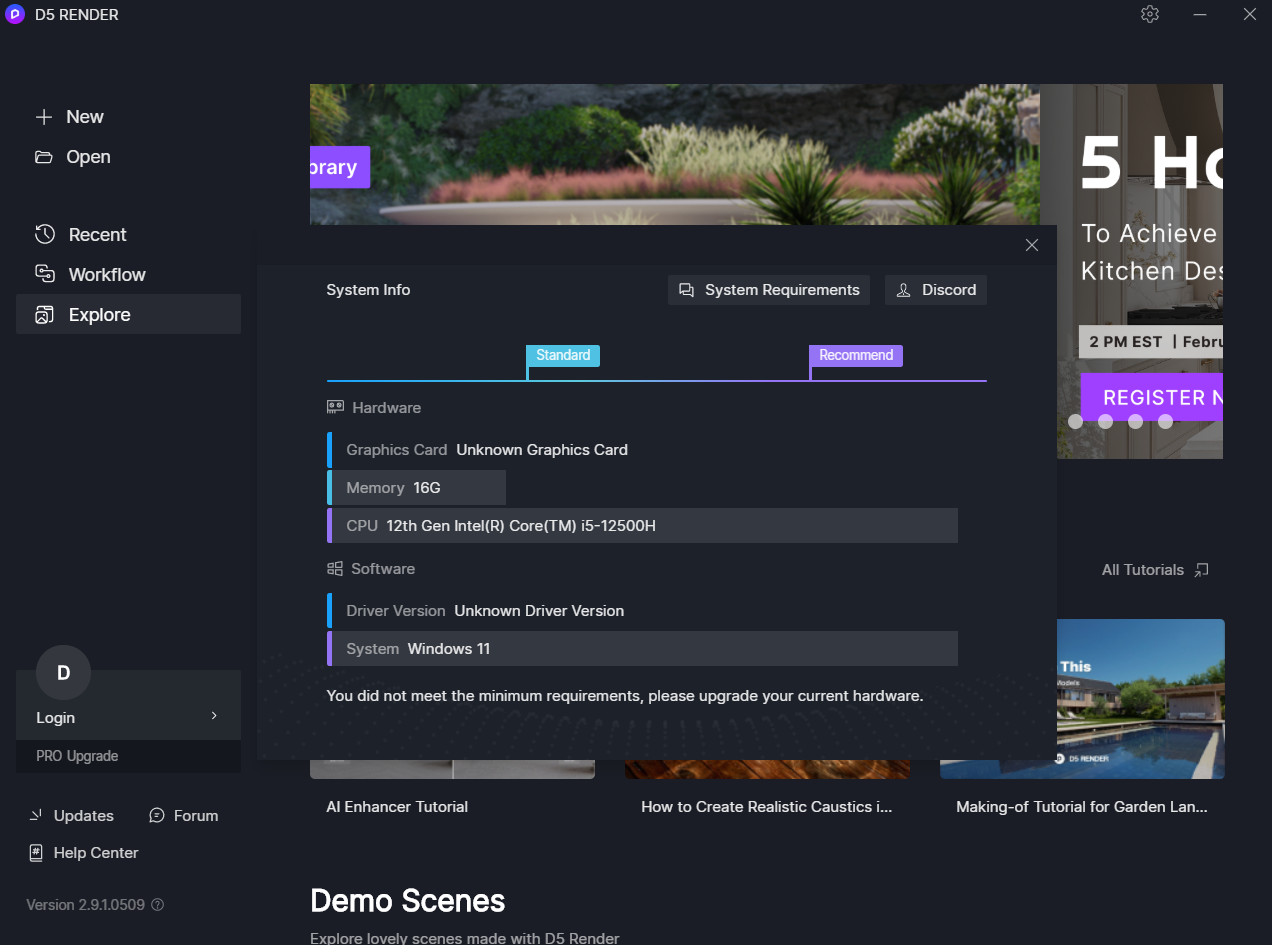Open the Garden Landscape tutorial thumbnail
The height and width of the screenshot is (945, 1272).
pos(1140,699)
